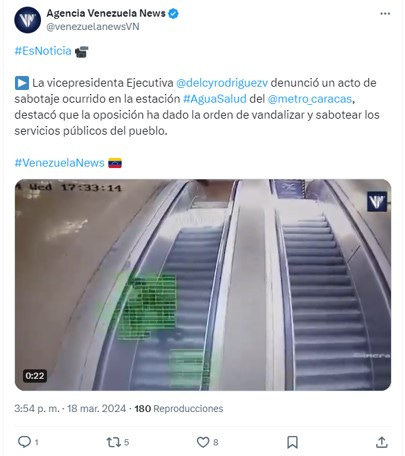Click the blue verified badge

point(173,14)
